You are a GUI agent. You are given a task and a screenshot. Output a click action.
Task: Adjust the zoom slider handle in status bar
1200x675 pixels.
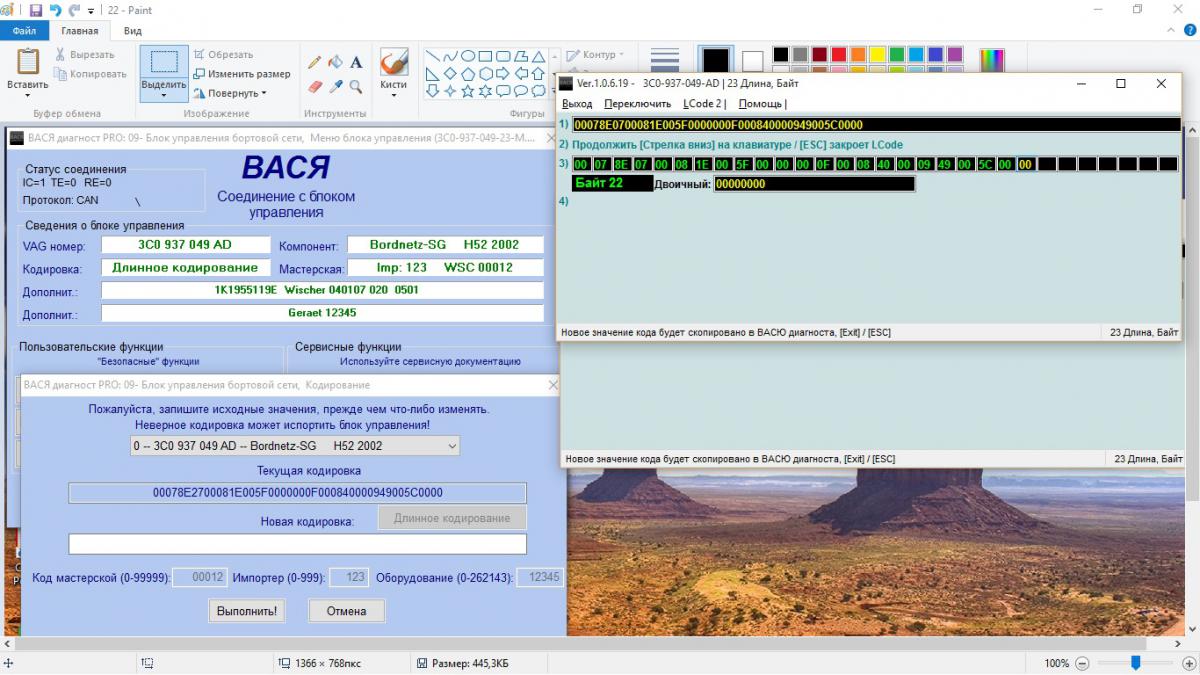(x=1136, y=662)
